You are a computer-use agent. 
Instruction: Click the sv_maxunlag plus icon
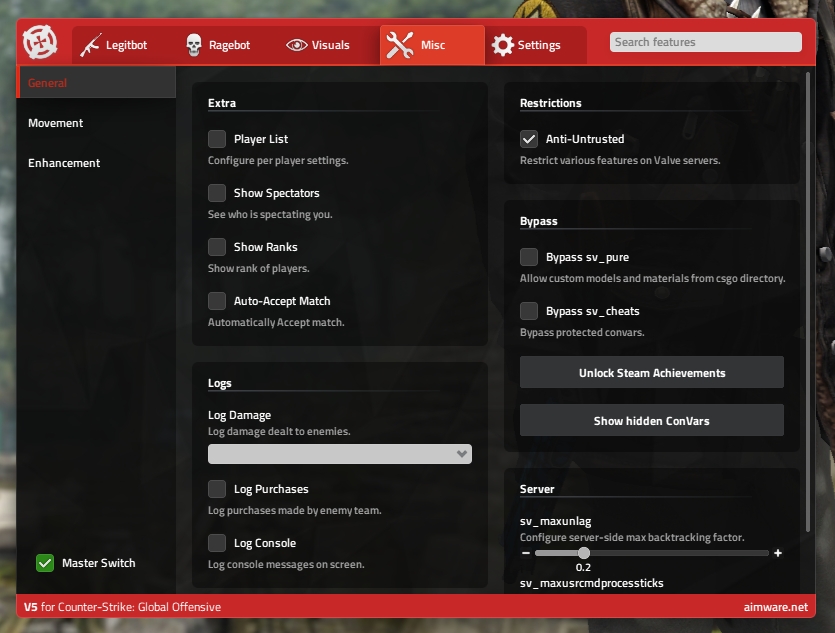[778, 553]
